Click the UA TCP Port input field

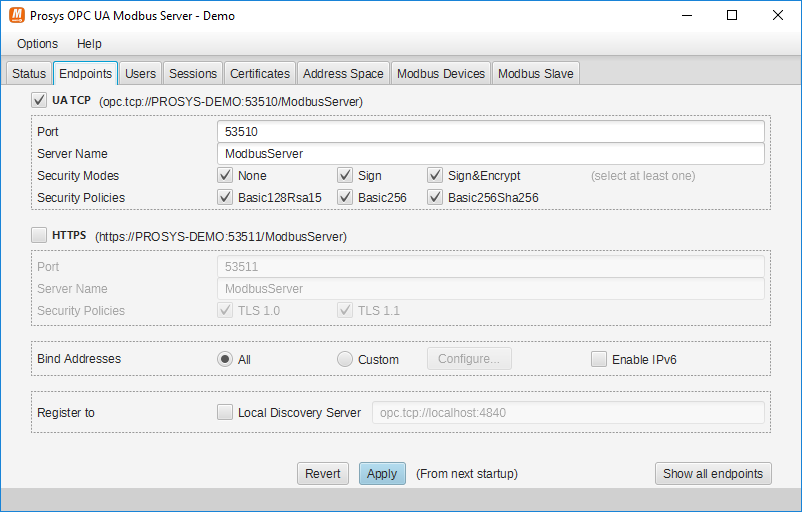pos(490,131)
